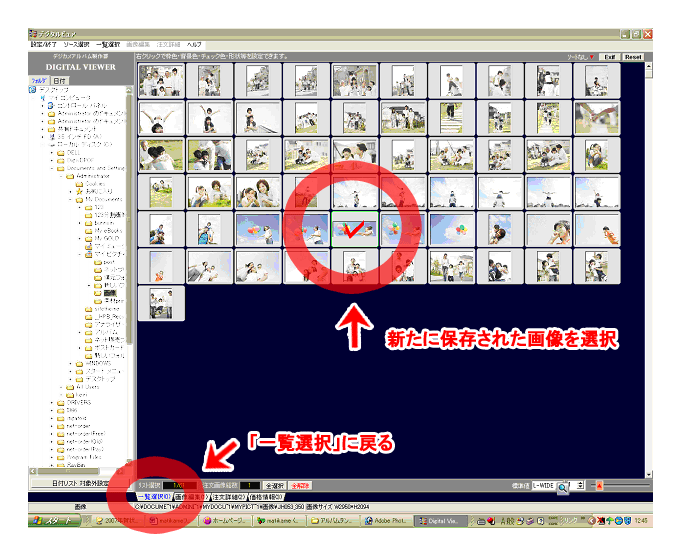The image size is (682, 557).
Task: Click the thumbnail pane scroll-down arrow
Action: coord(649,475)
